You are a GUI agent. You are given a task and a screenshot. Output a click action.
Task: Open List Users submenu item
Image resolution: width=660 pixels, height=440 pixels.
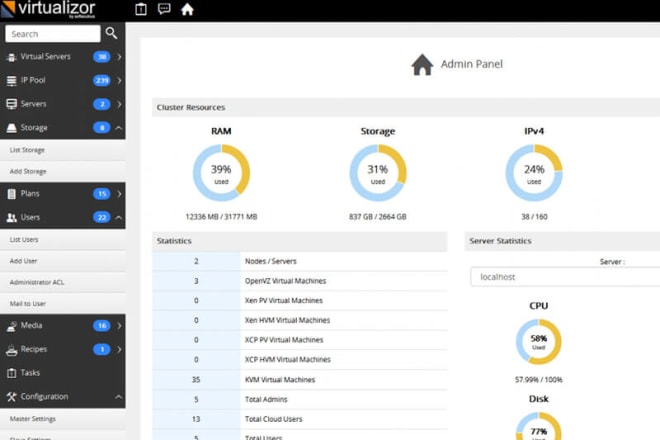pyautogui.click(x=63, y=240)
